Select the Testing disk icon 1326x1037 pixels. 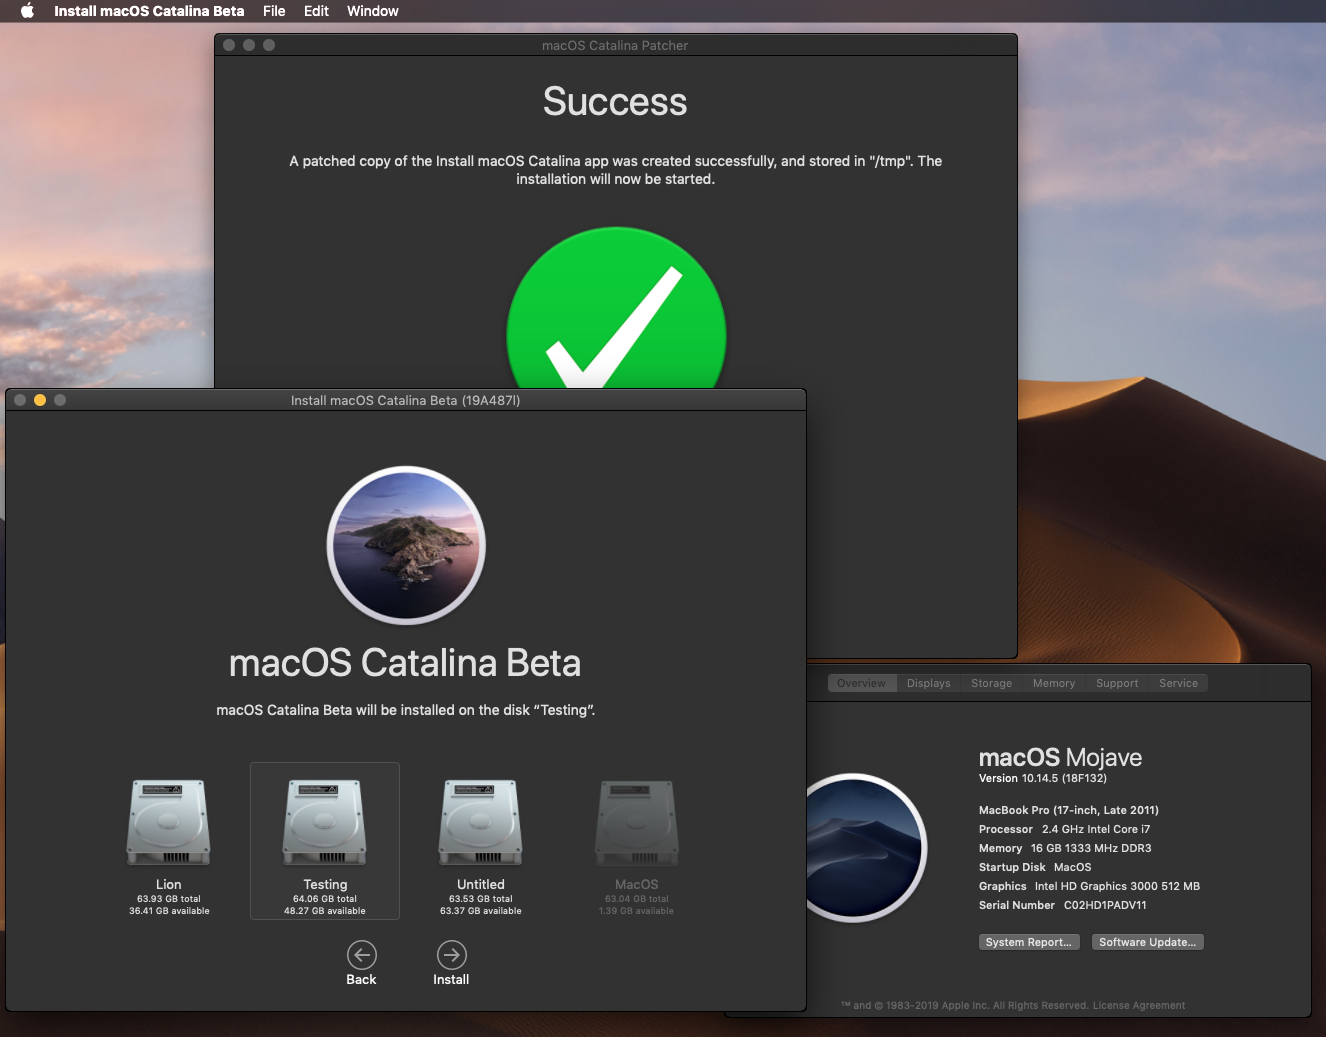point(325,823)
